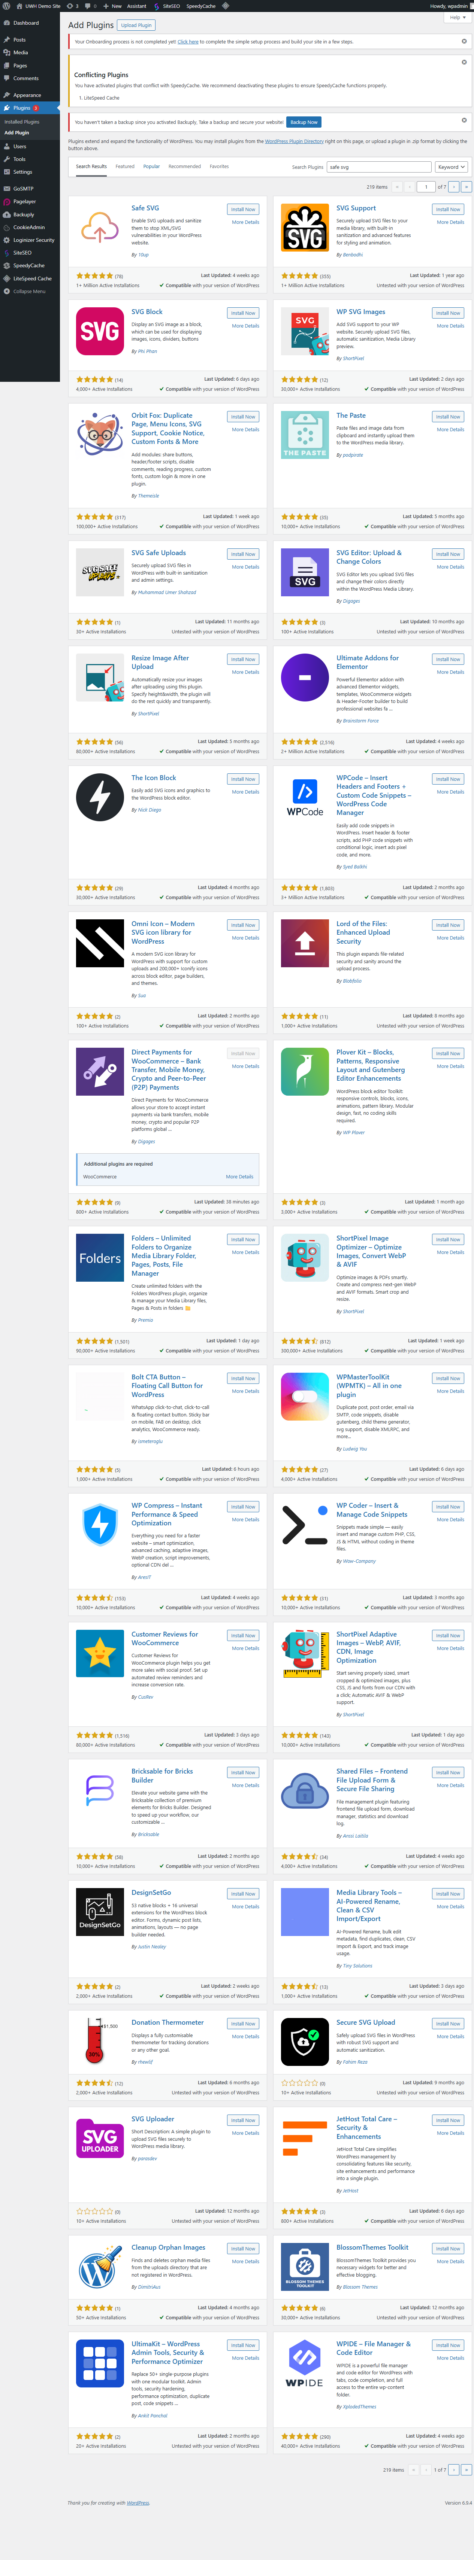
Task: Switch to the Popular tab
Action: pyautogui.click(x=151, y=166)
